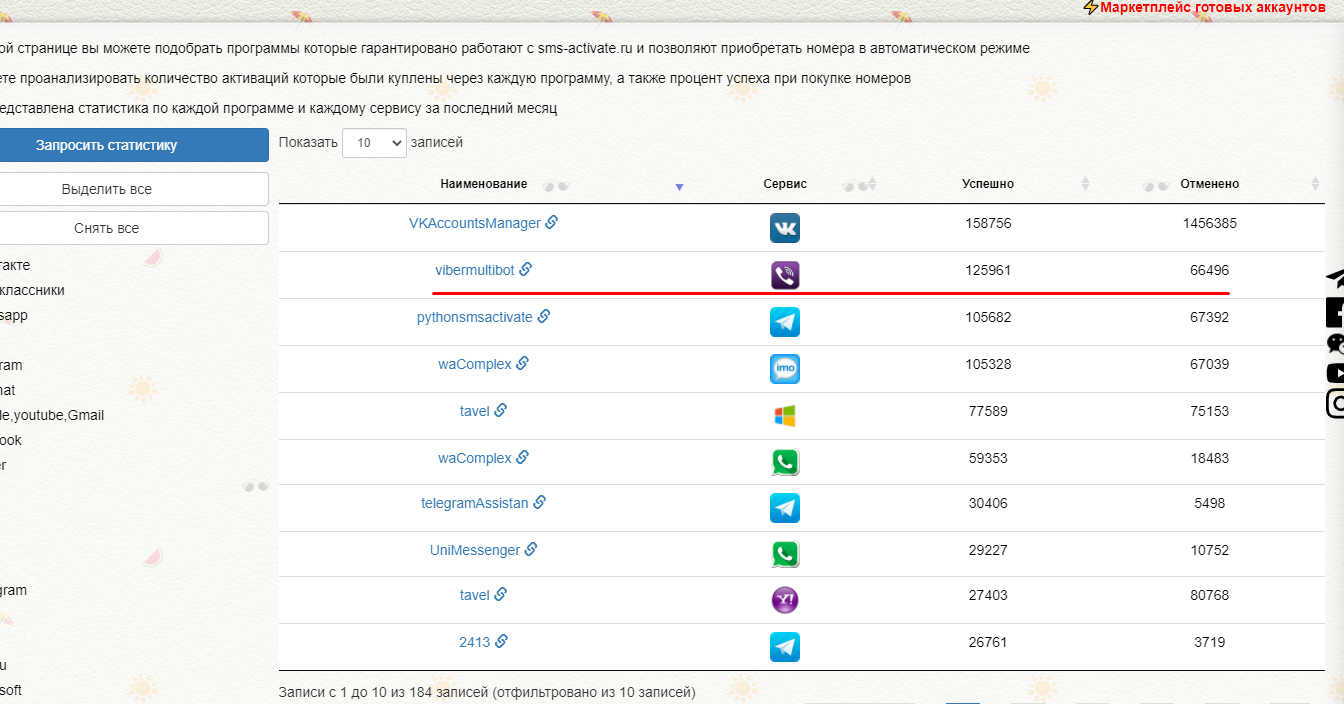Click the WhatsApp icon in UniMessenger row
This screenshot has width=1344, height=704.
(784, 554)
